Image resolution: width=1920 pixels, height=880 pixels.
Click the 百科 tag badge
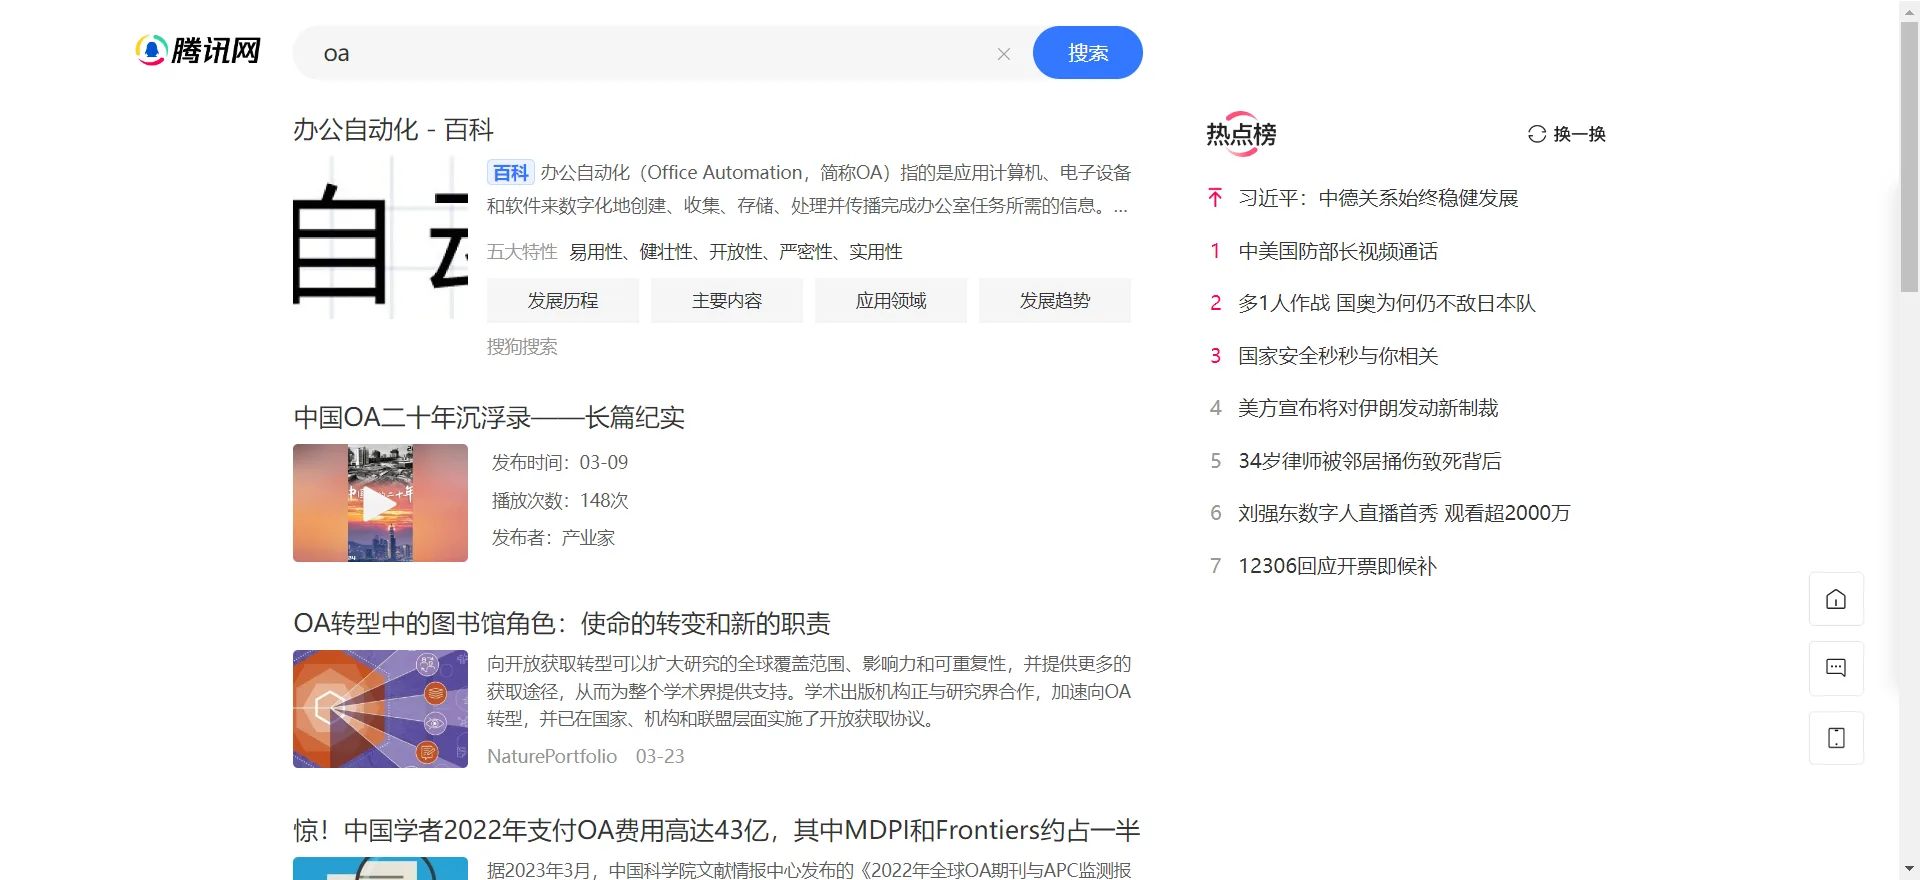510,173
